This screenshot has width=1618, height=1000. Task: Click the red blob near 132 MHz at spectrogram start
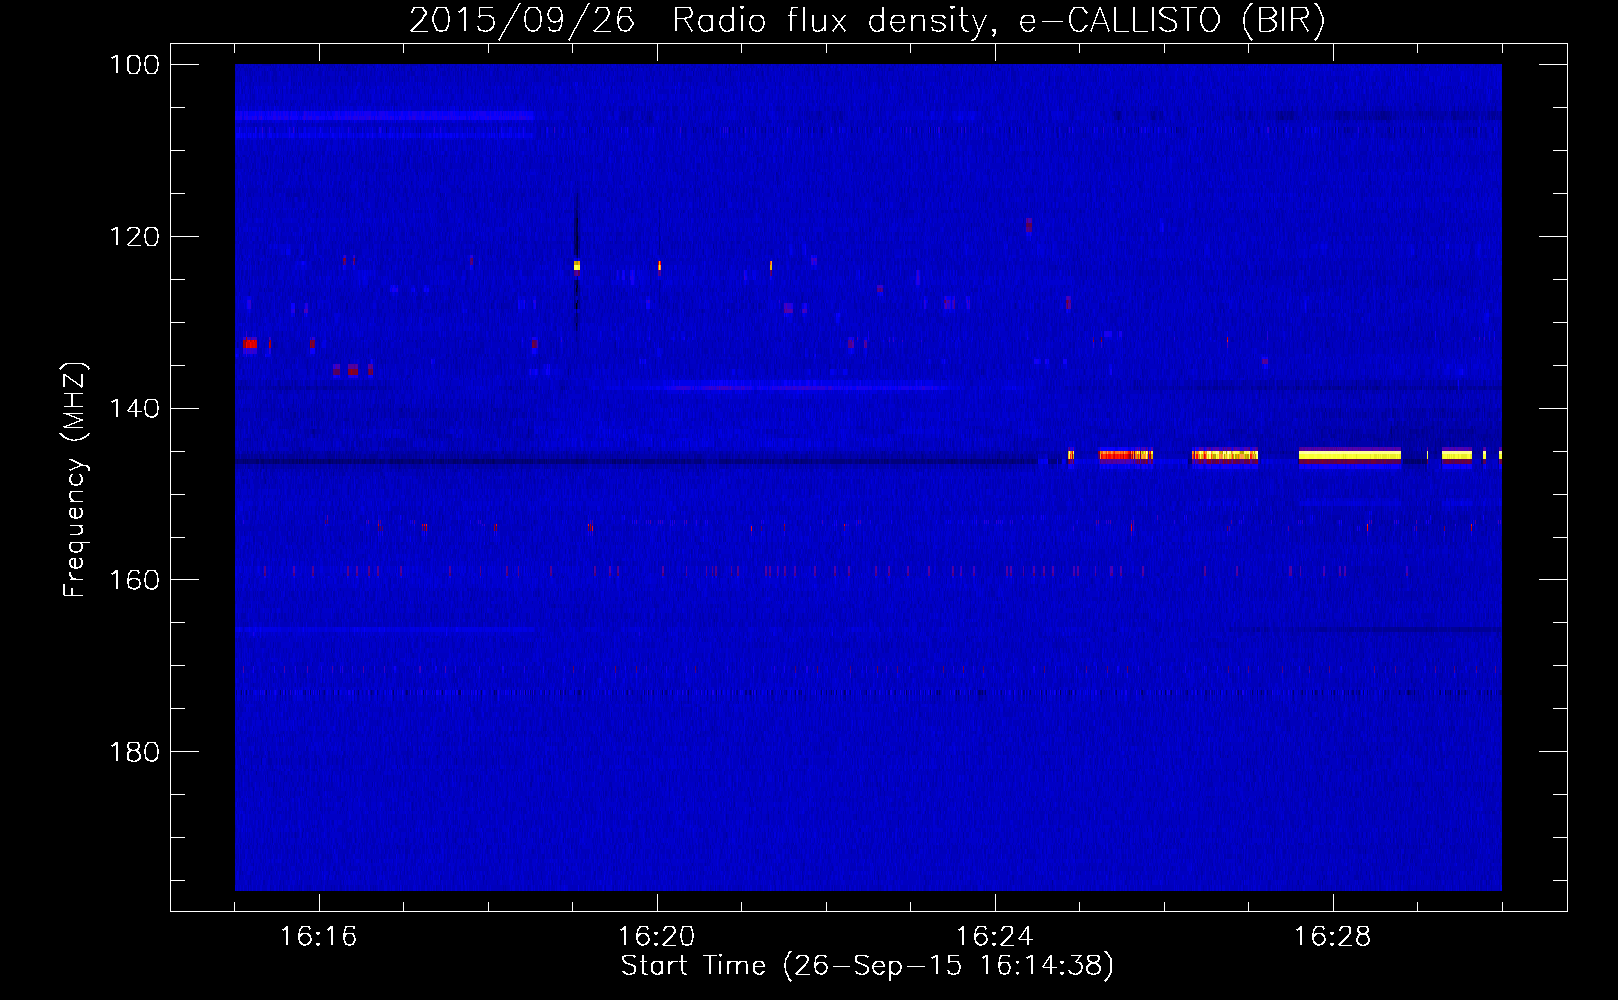[x=250, y=344]
